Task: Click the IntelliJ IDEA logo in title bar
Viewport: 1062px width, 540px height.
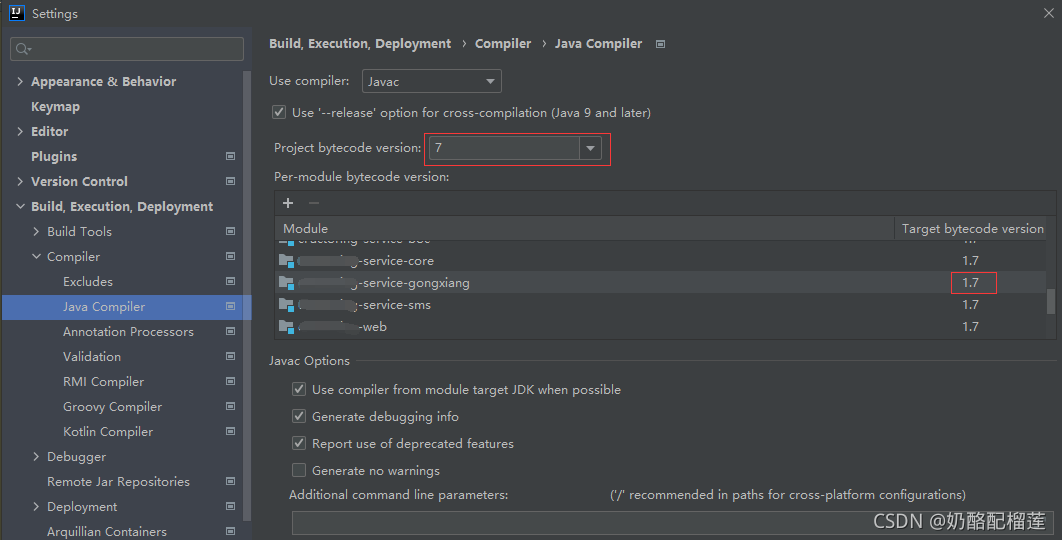Action: coord(16,13)
